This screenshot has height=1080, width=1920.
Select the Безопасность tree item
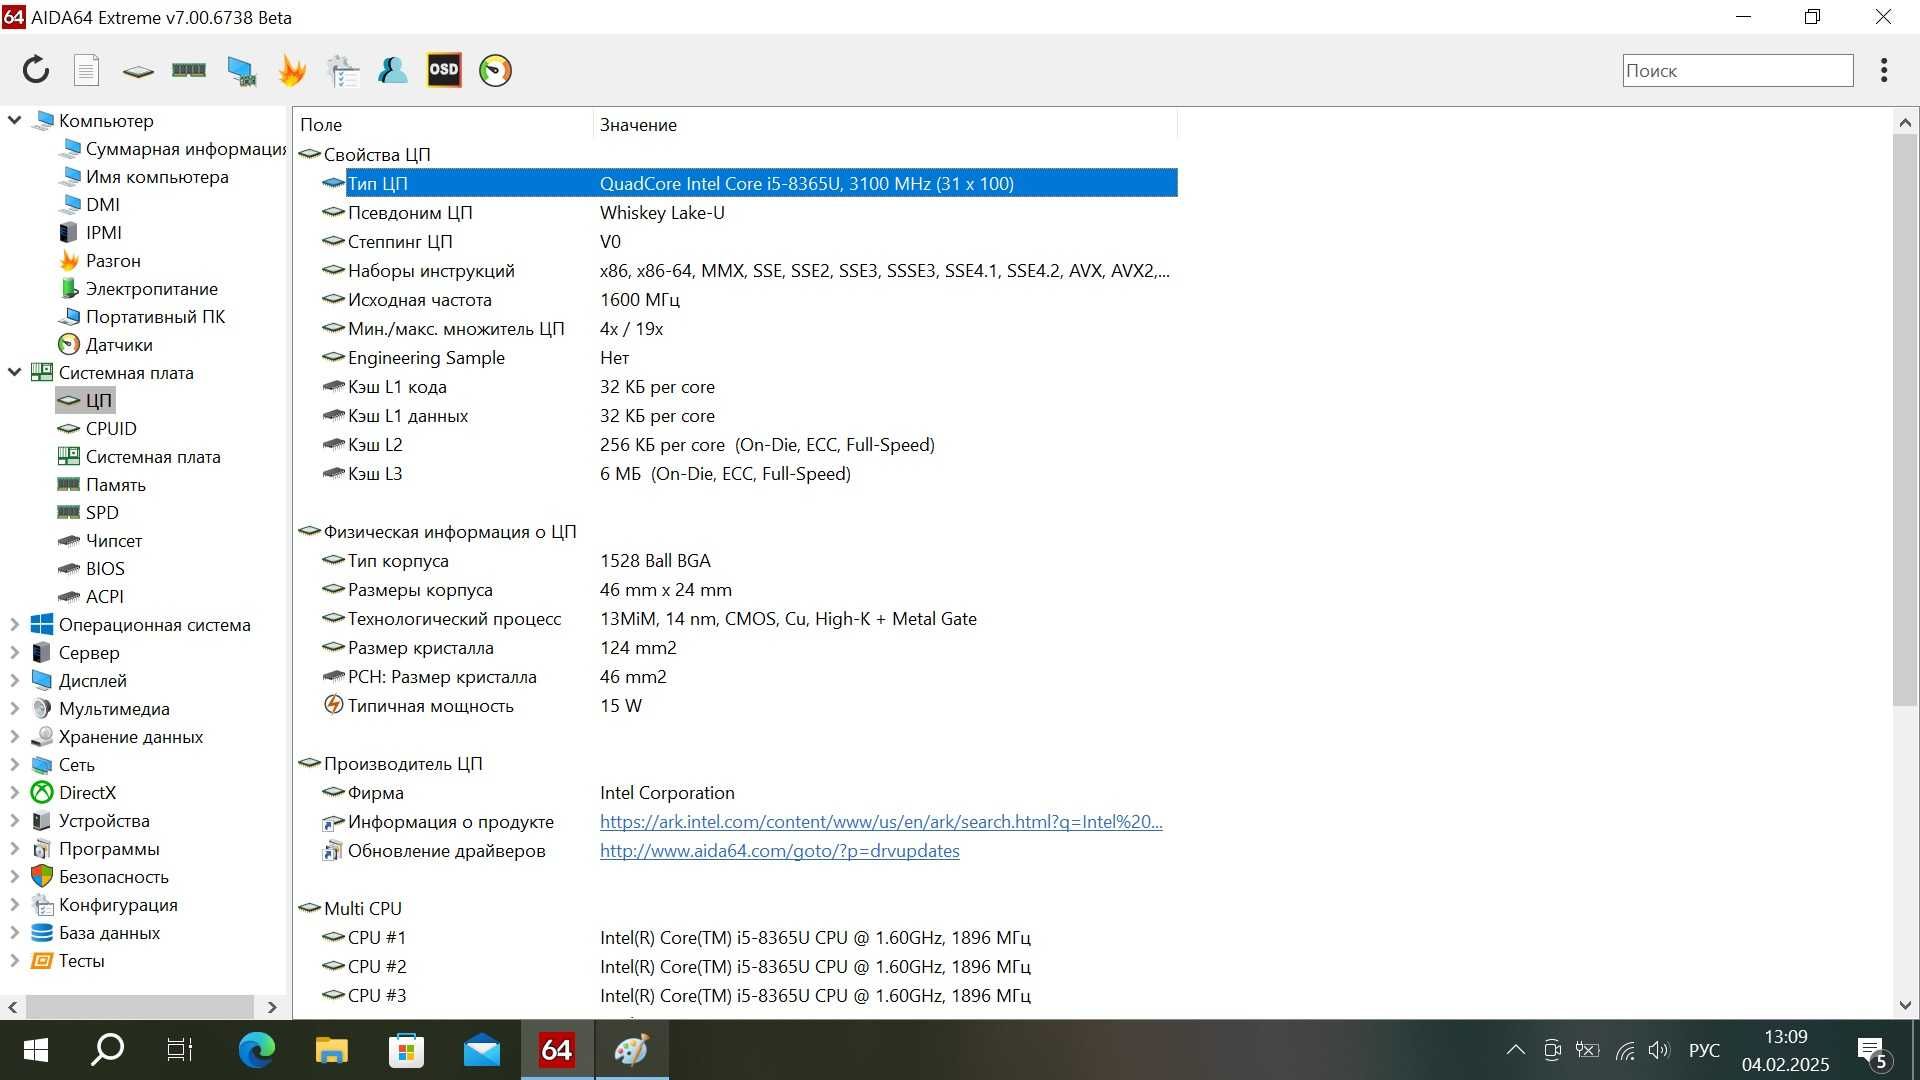pyautogui.click(x=113, y=876)
